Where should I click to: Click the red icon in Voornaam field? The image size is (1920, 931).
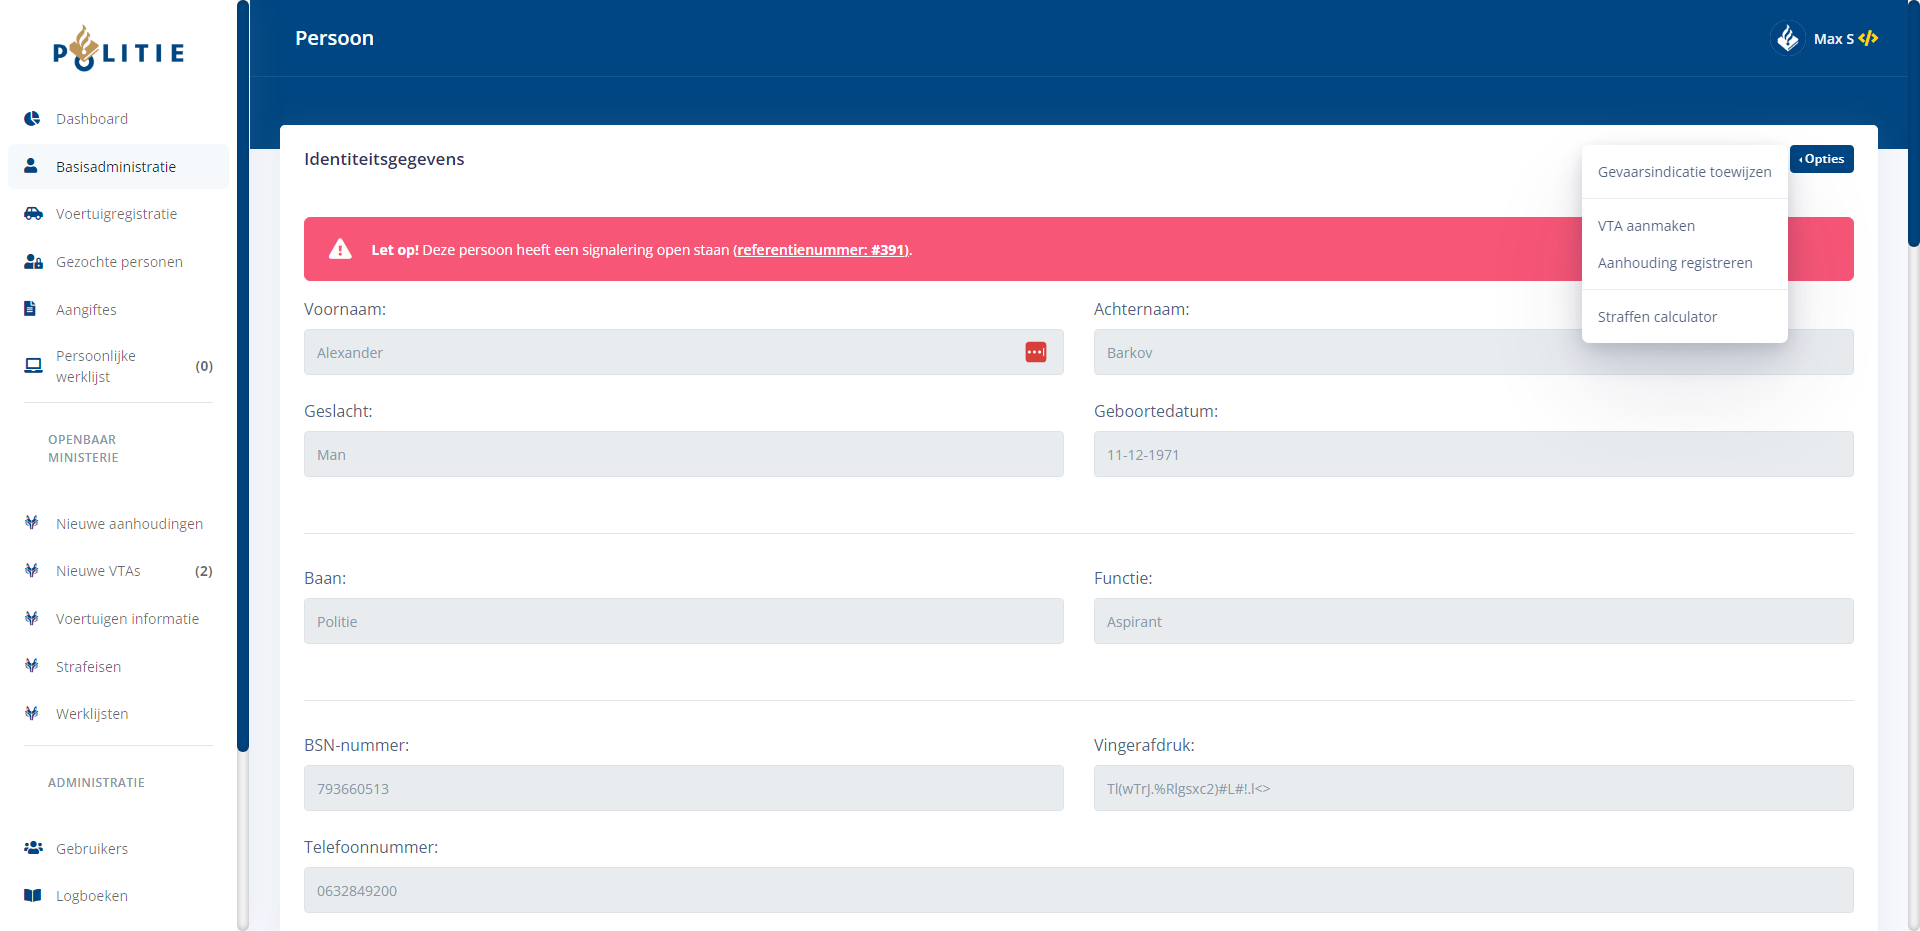click(x=1035, y=352)
